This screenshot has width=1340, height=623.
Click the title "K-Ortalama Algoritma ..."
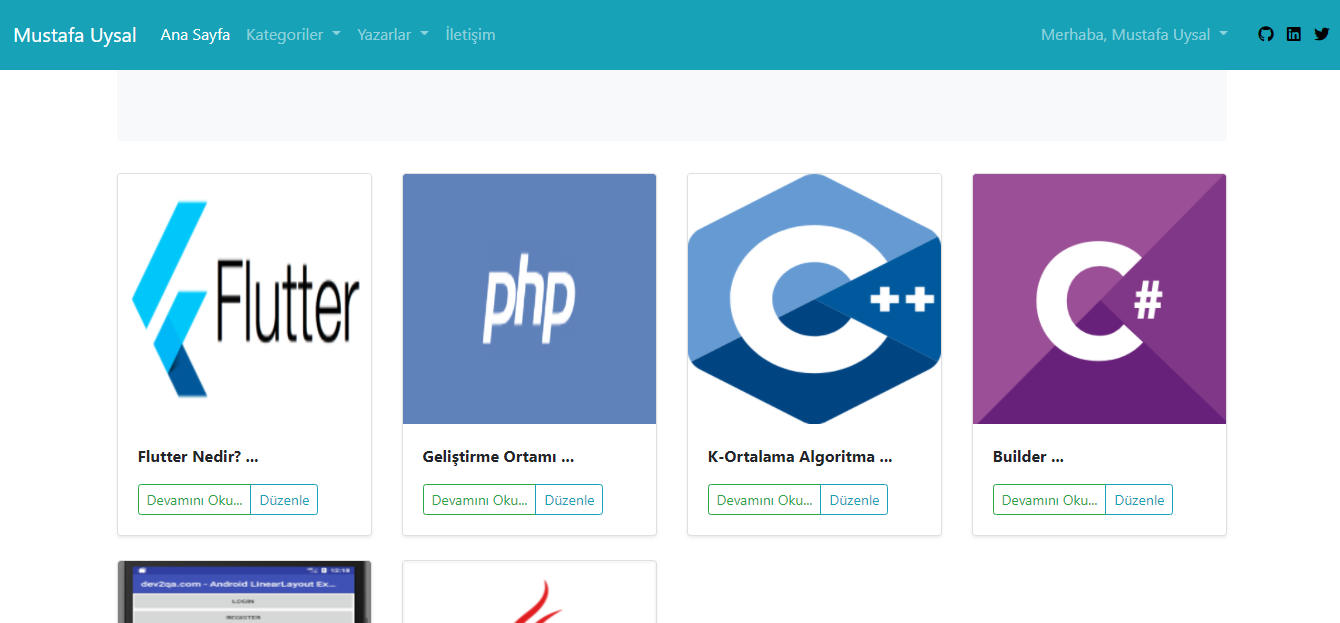tap(799, 457)
